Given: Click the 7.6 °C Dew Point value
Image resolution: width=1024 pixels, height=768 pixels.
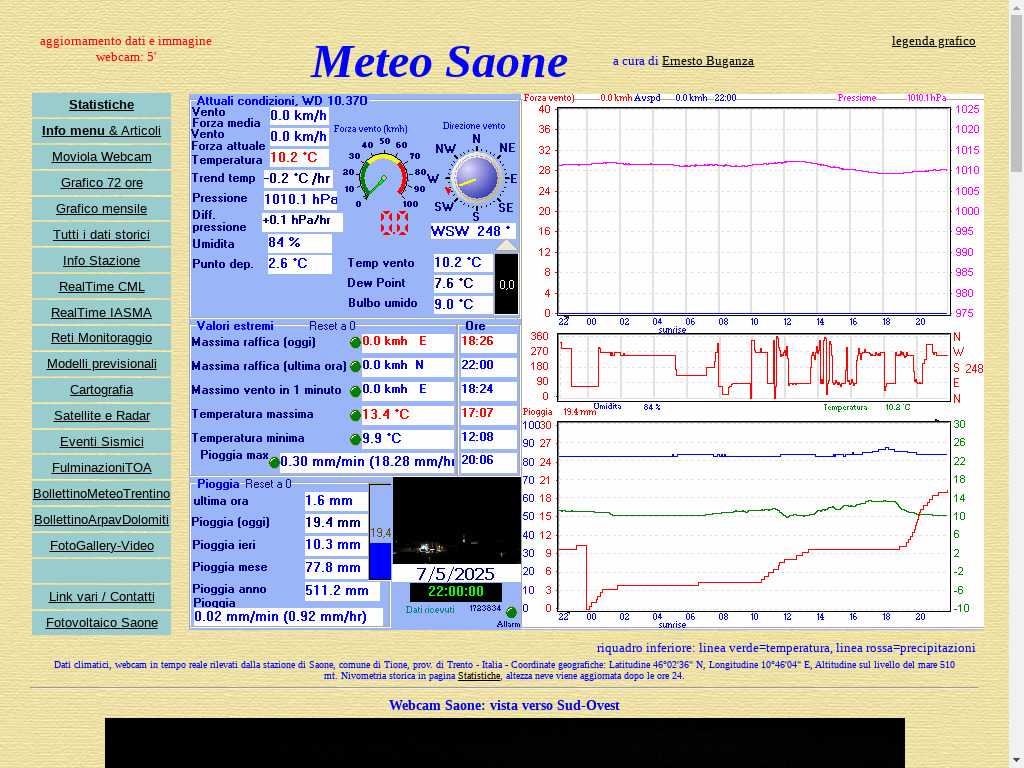Looking at the screenshot, I should point(462,283).
